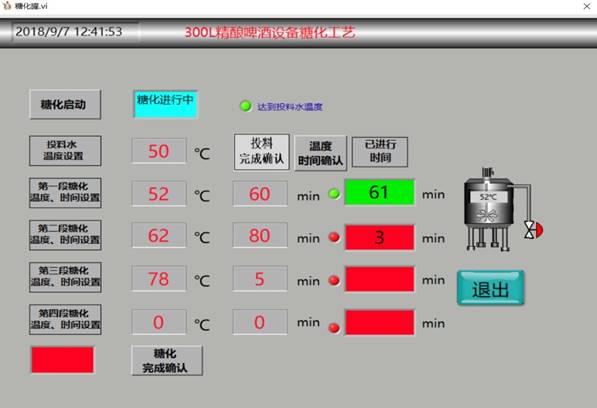Click the green LED for first stage
597x408 pixels.
[x=334, y=194]
